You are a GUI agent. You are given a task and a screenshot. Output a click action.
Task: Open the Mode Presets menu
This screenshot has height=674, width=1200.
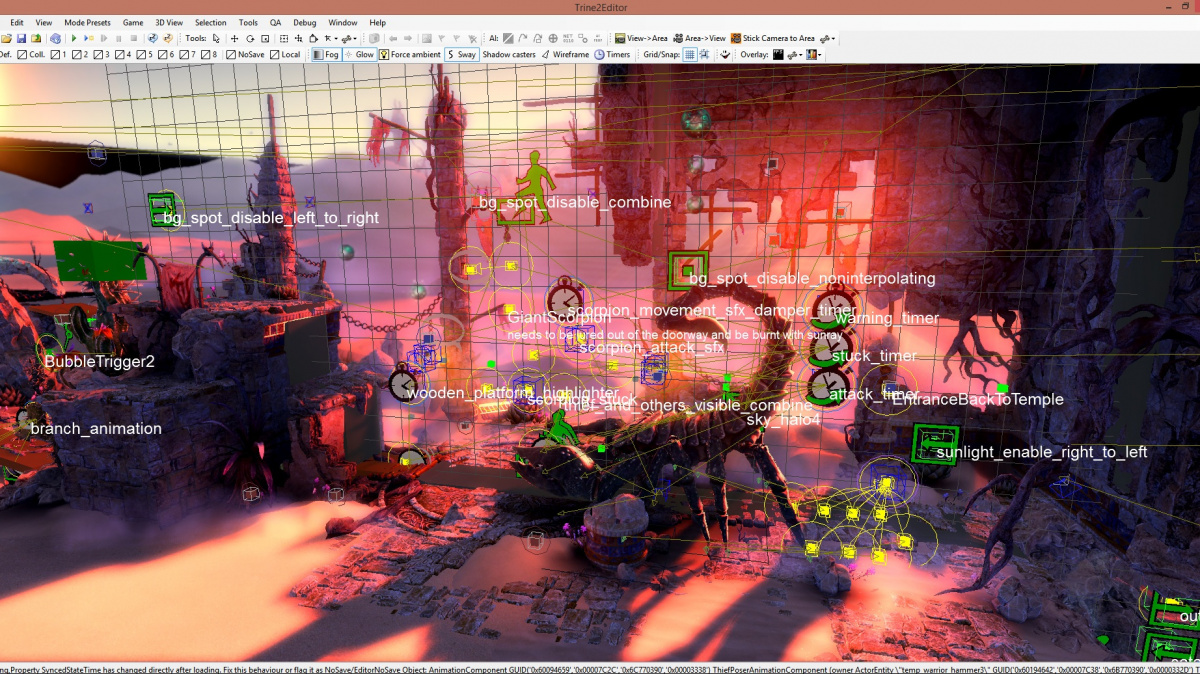[x=87, y=22]
